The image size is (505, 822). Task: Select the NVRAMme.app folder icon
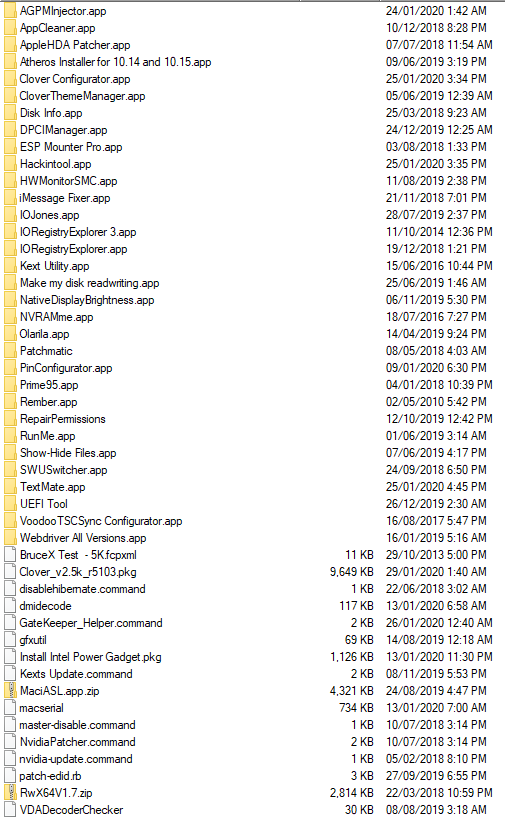click(10, 317)
